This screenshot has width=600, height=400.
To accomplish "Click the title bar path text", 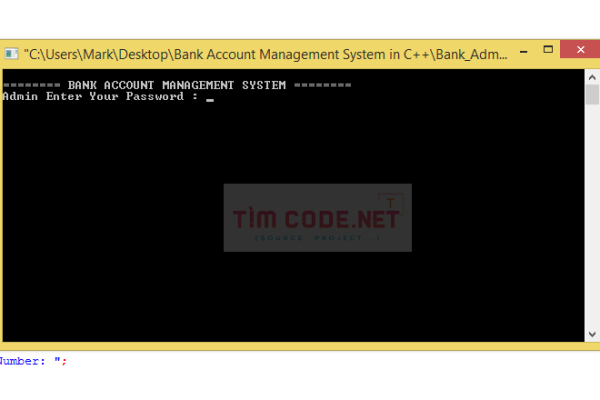I will [x=266, y=54].
